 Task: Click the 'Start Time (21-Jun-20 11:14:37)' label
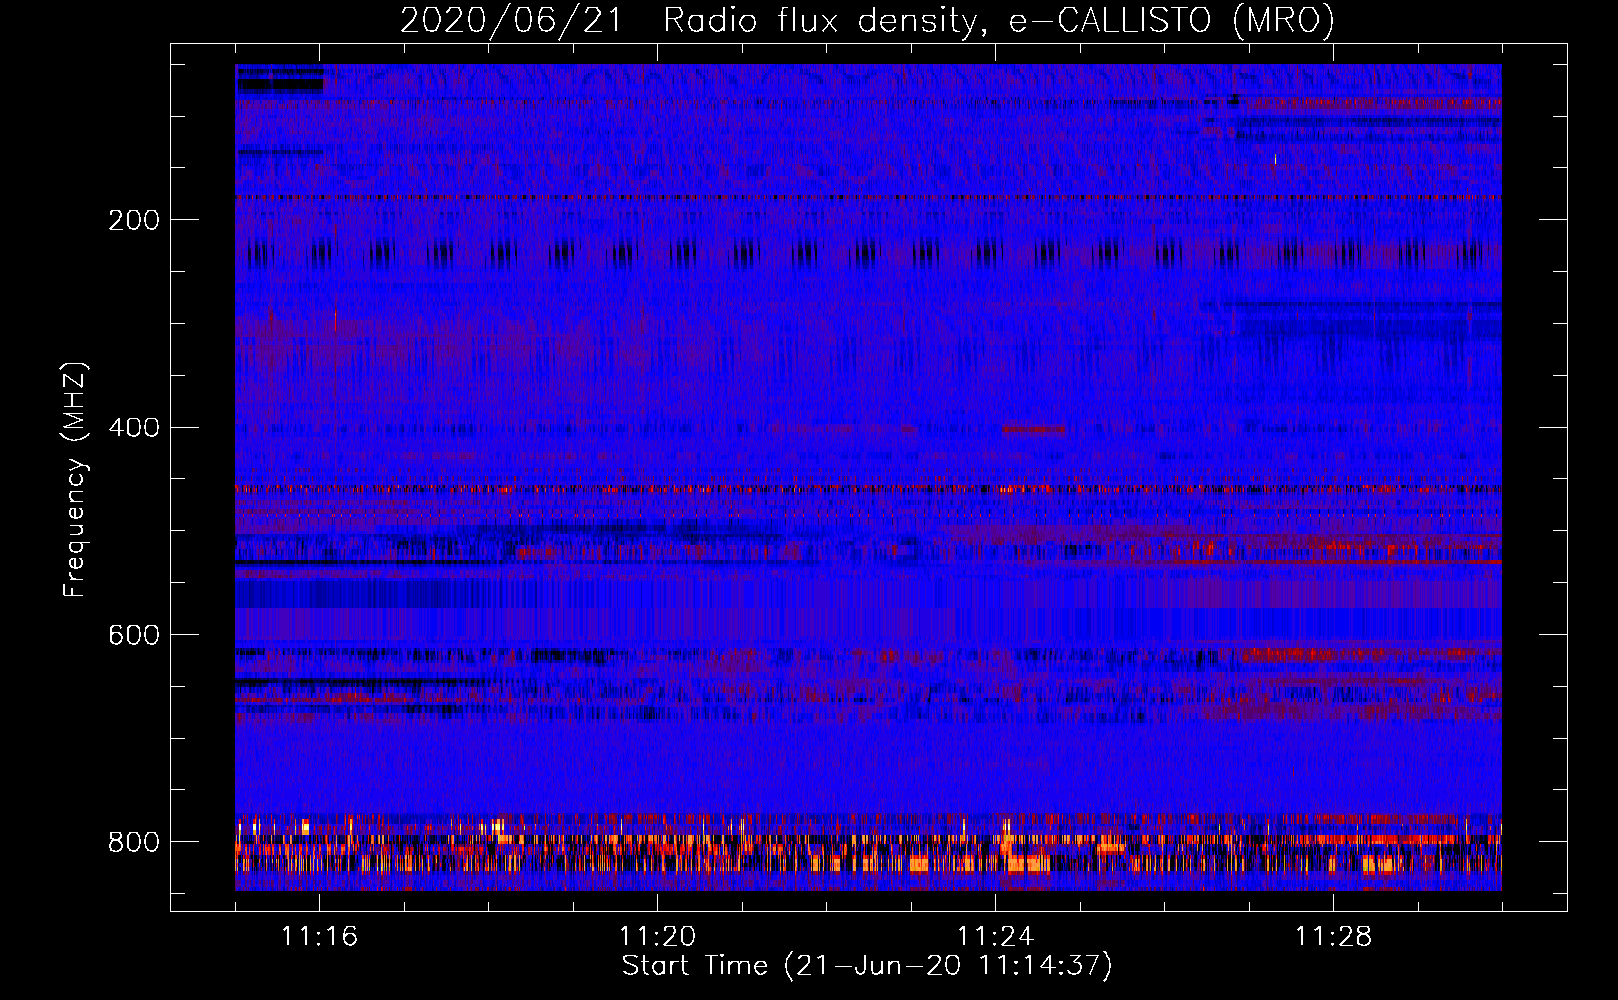click(x=867, y=966)
